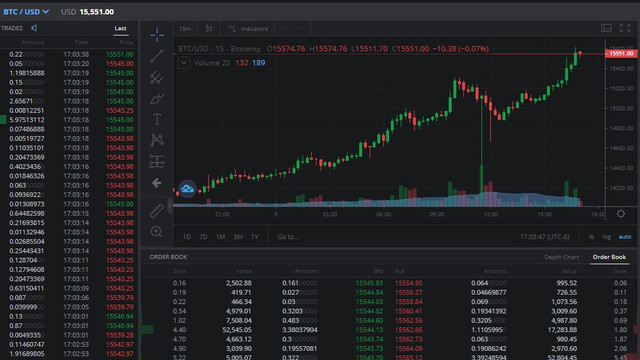Click ask price 15562.66
Viewport: 640px width, 360px height.
[409, 330]
